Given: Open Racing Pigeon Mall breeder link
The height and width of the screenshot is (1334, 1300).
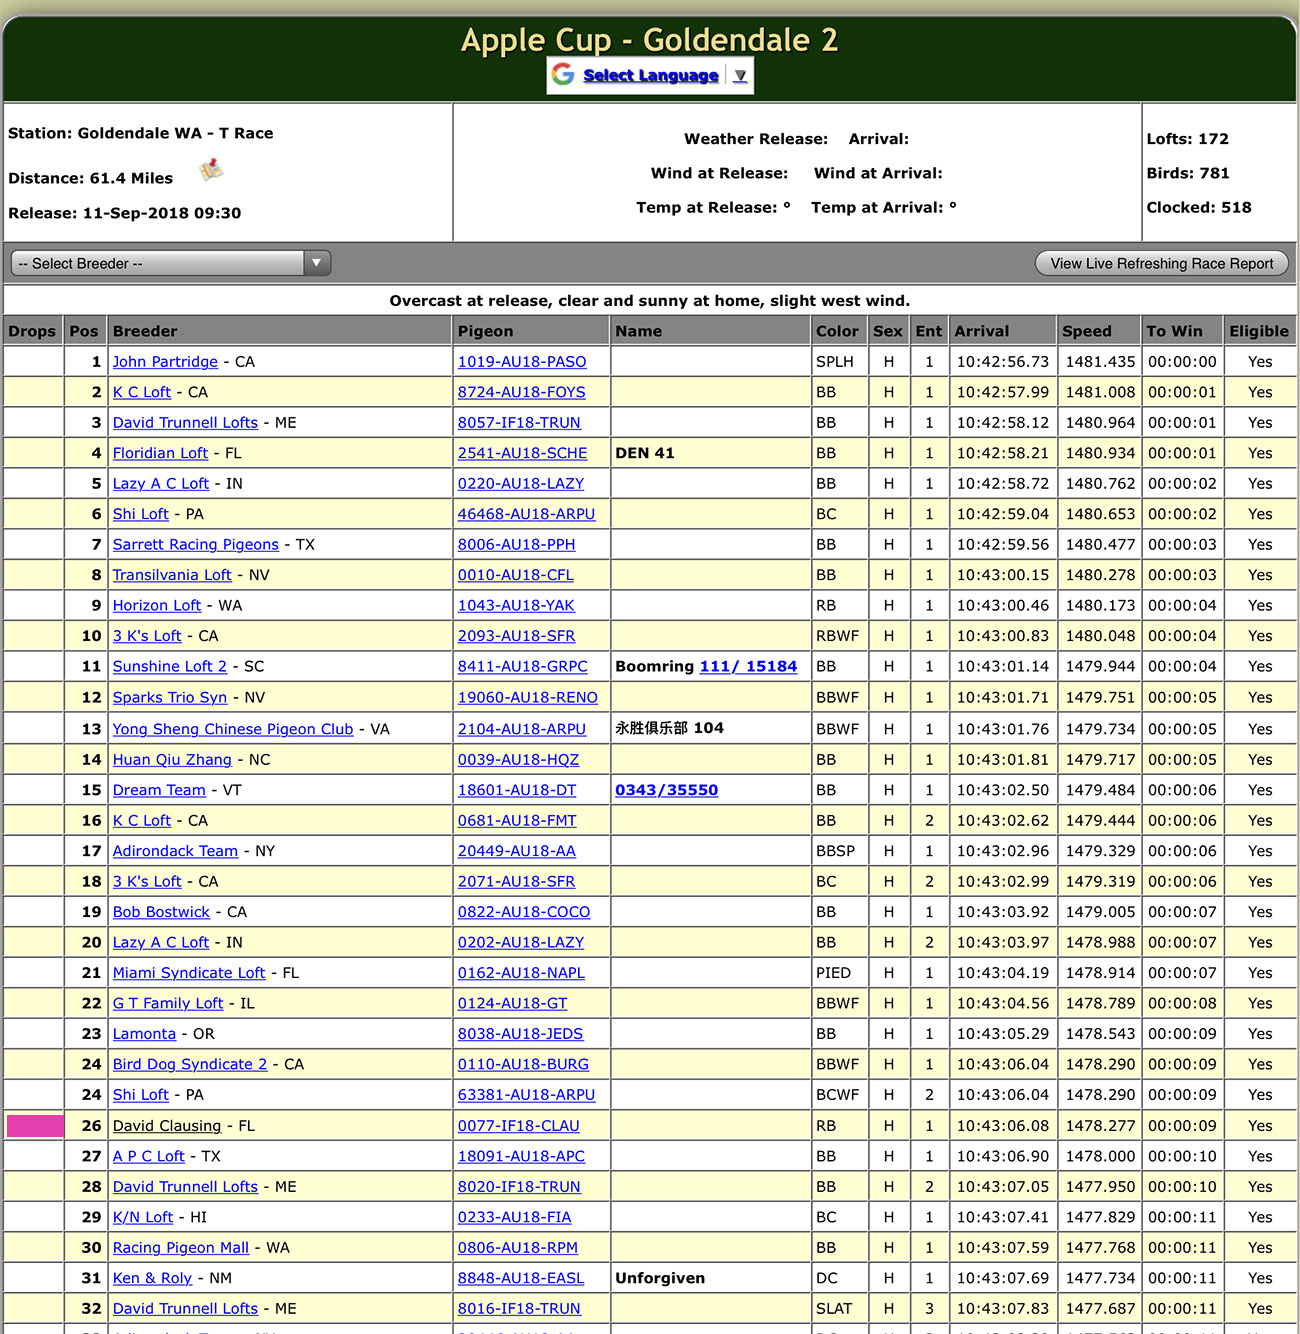Looking at the screenshot, I should [x=180, y=1248].
